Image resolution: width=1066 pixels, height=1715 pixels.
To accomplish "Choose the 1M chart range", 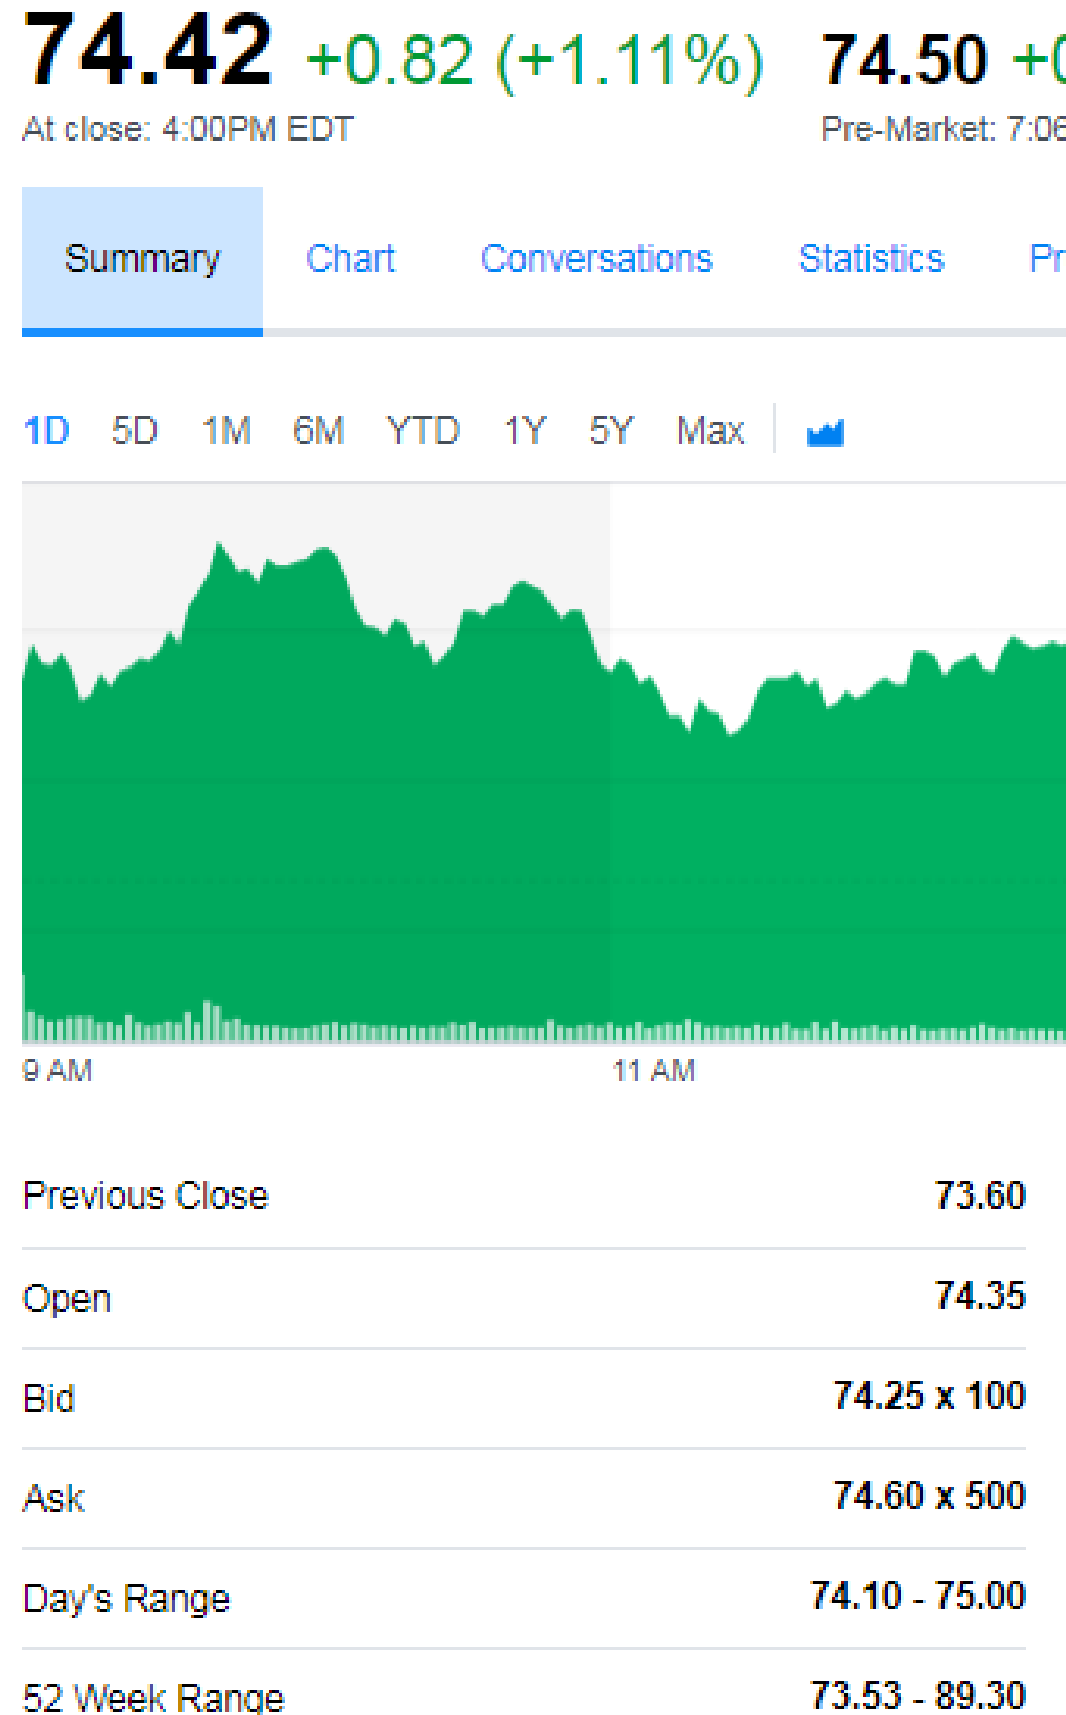I will click(x=226, y=431).
